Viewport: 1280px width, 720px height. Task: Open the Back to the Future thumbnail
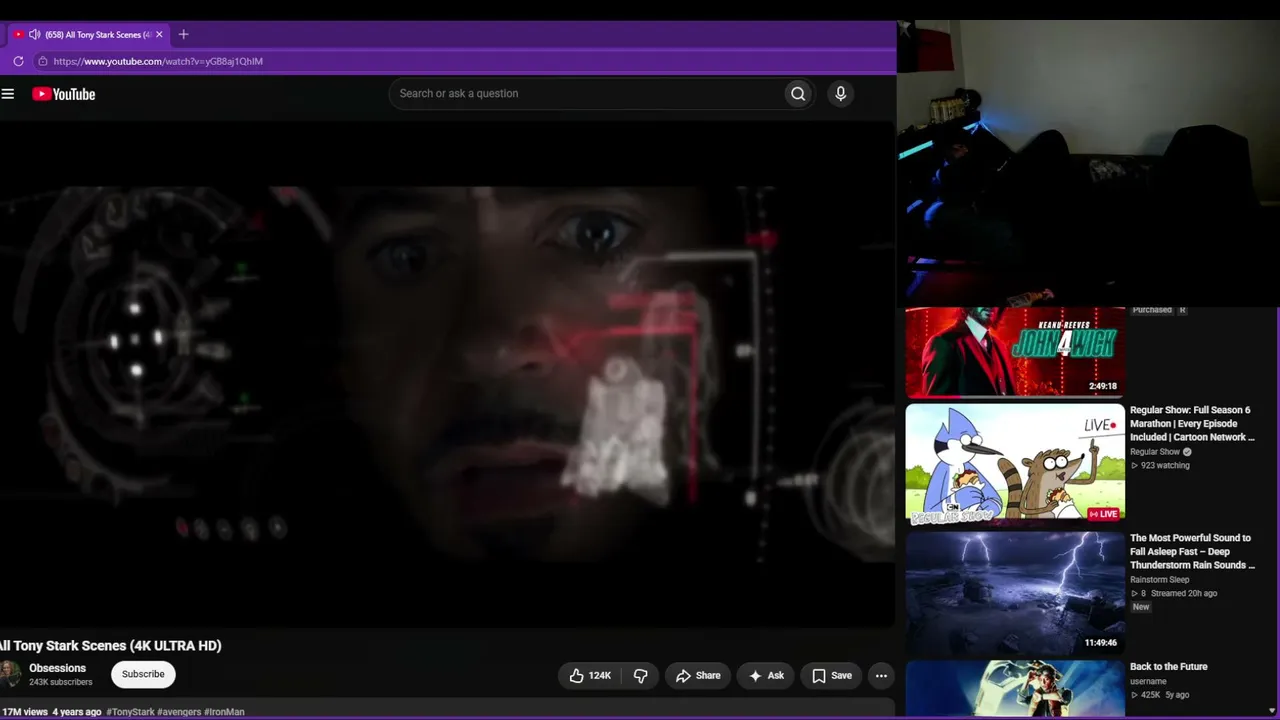[1015, 689]
